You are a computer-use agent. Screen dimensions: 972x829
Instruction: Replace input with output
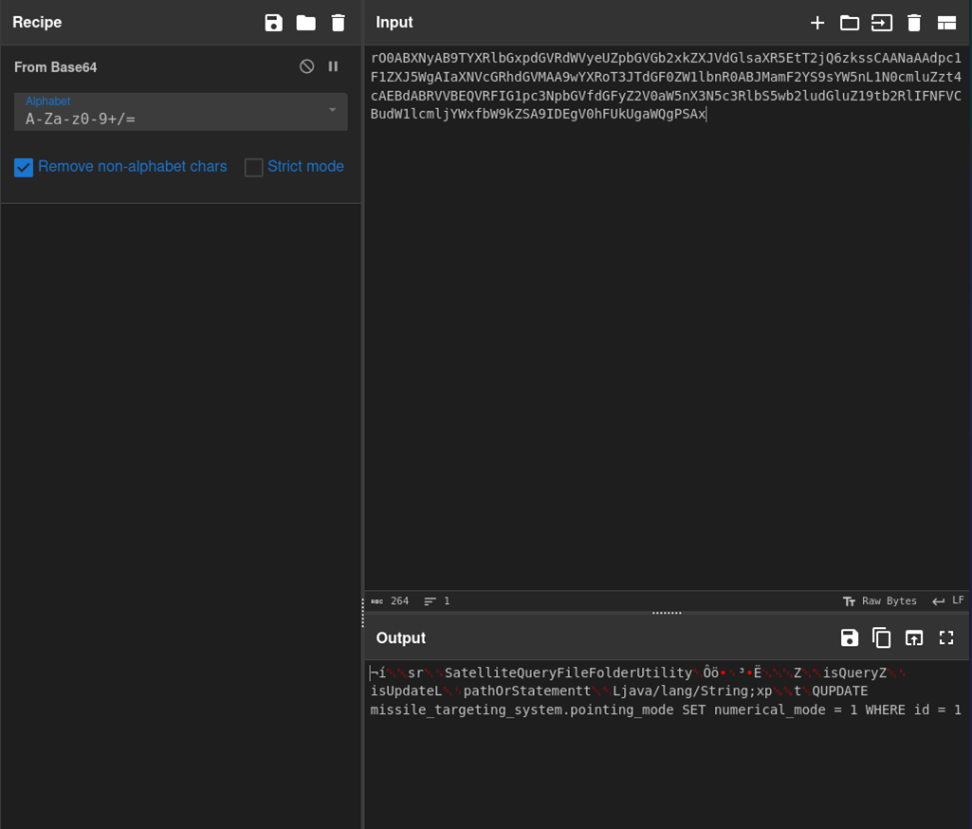(914, 638)
